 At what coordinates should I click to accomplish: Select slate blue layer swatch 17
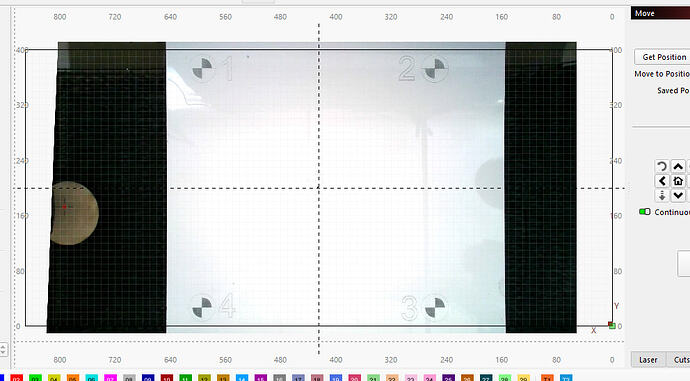click(x=298, y=377)
